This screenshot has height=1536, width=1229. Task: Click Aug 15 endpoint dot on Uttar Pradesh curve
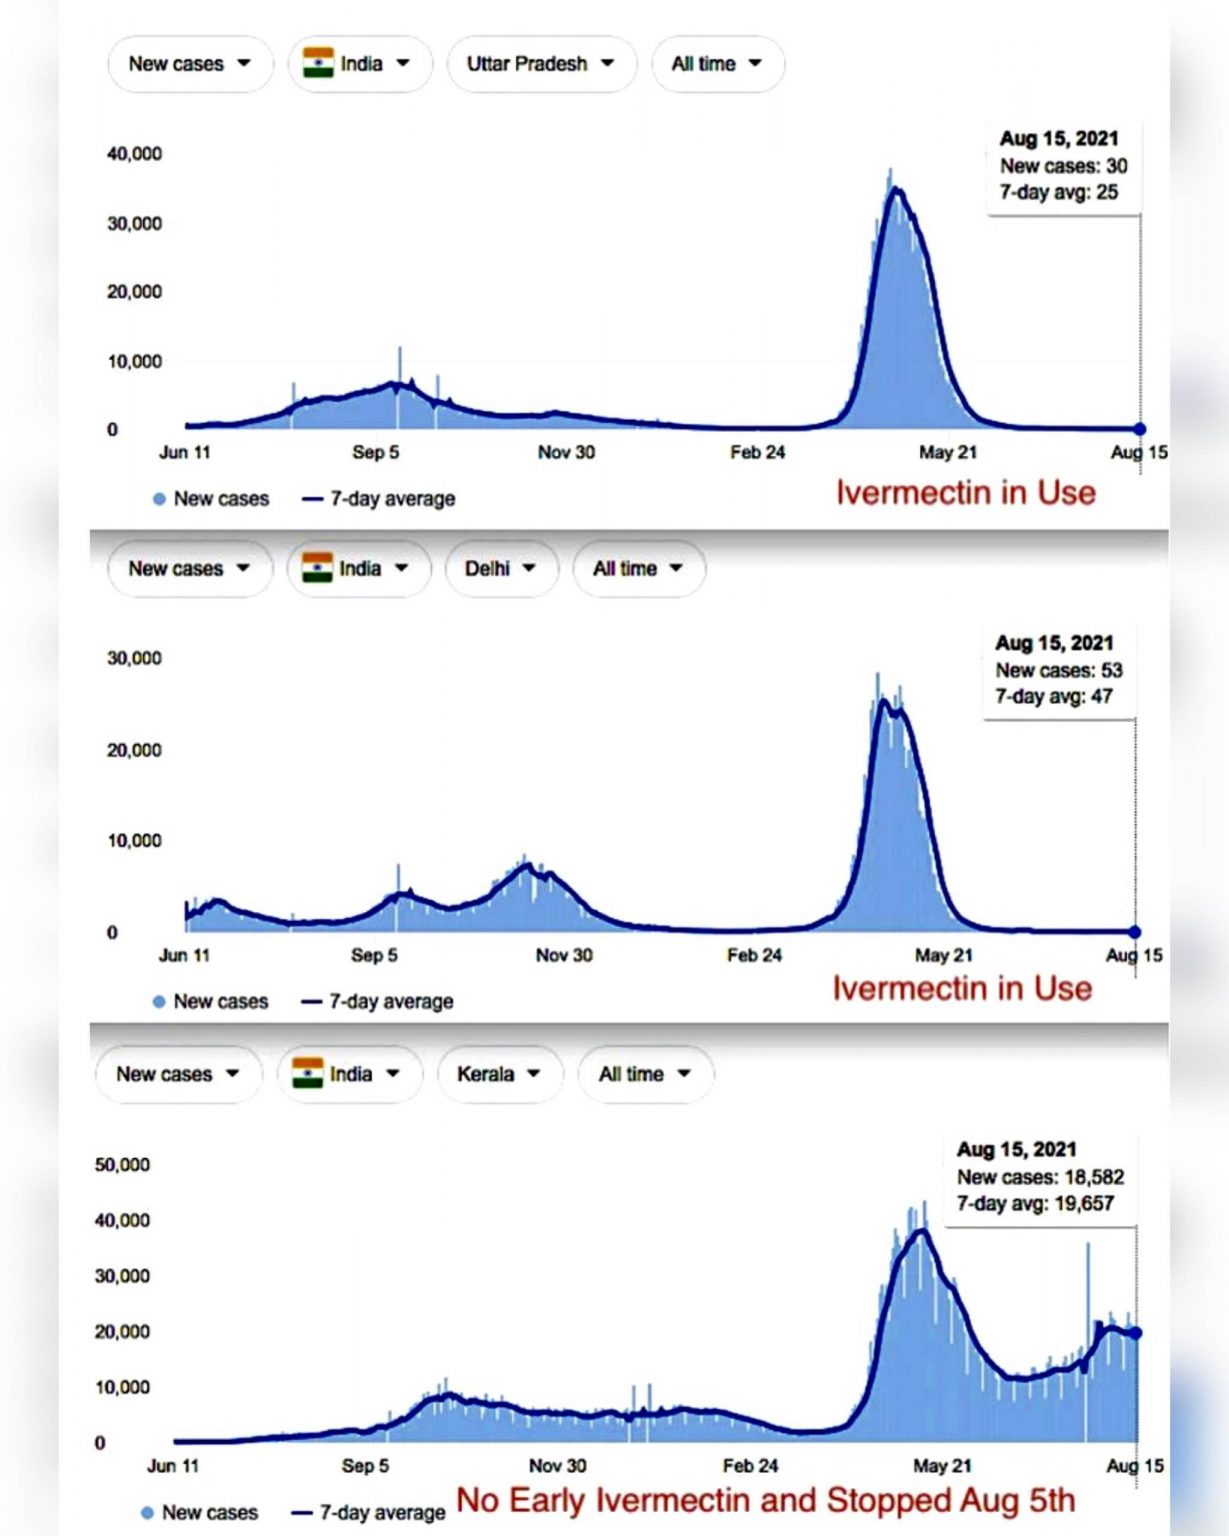point(1139,429)
